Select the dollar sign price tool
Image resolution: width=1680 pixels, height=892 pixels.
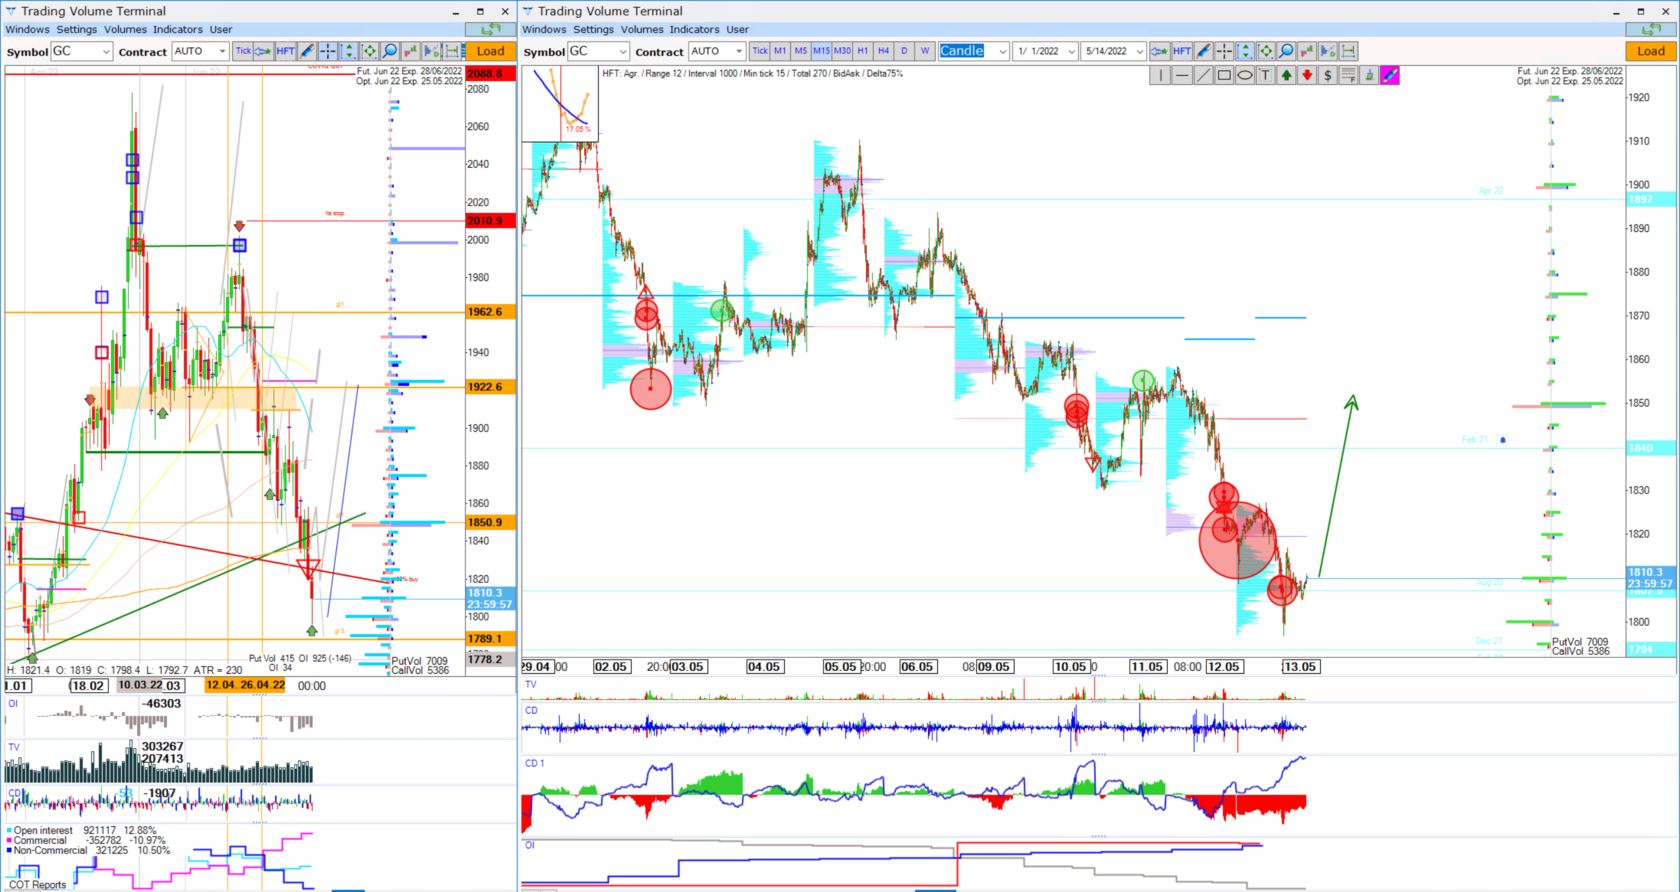pyautogui.click(x=1328, y=75)
